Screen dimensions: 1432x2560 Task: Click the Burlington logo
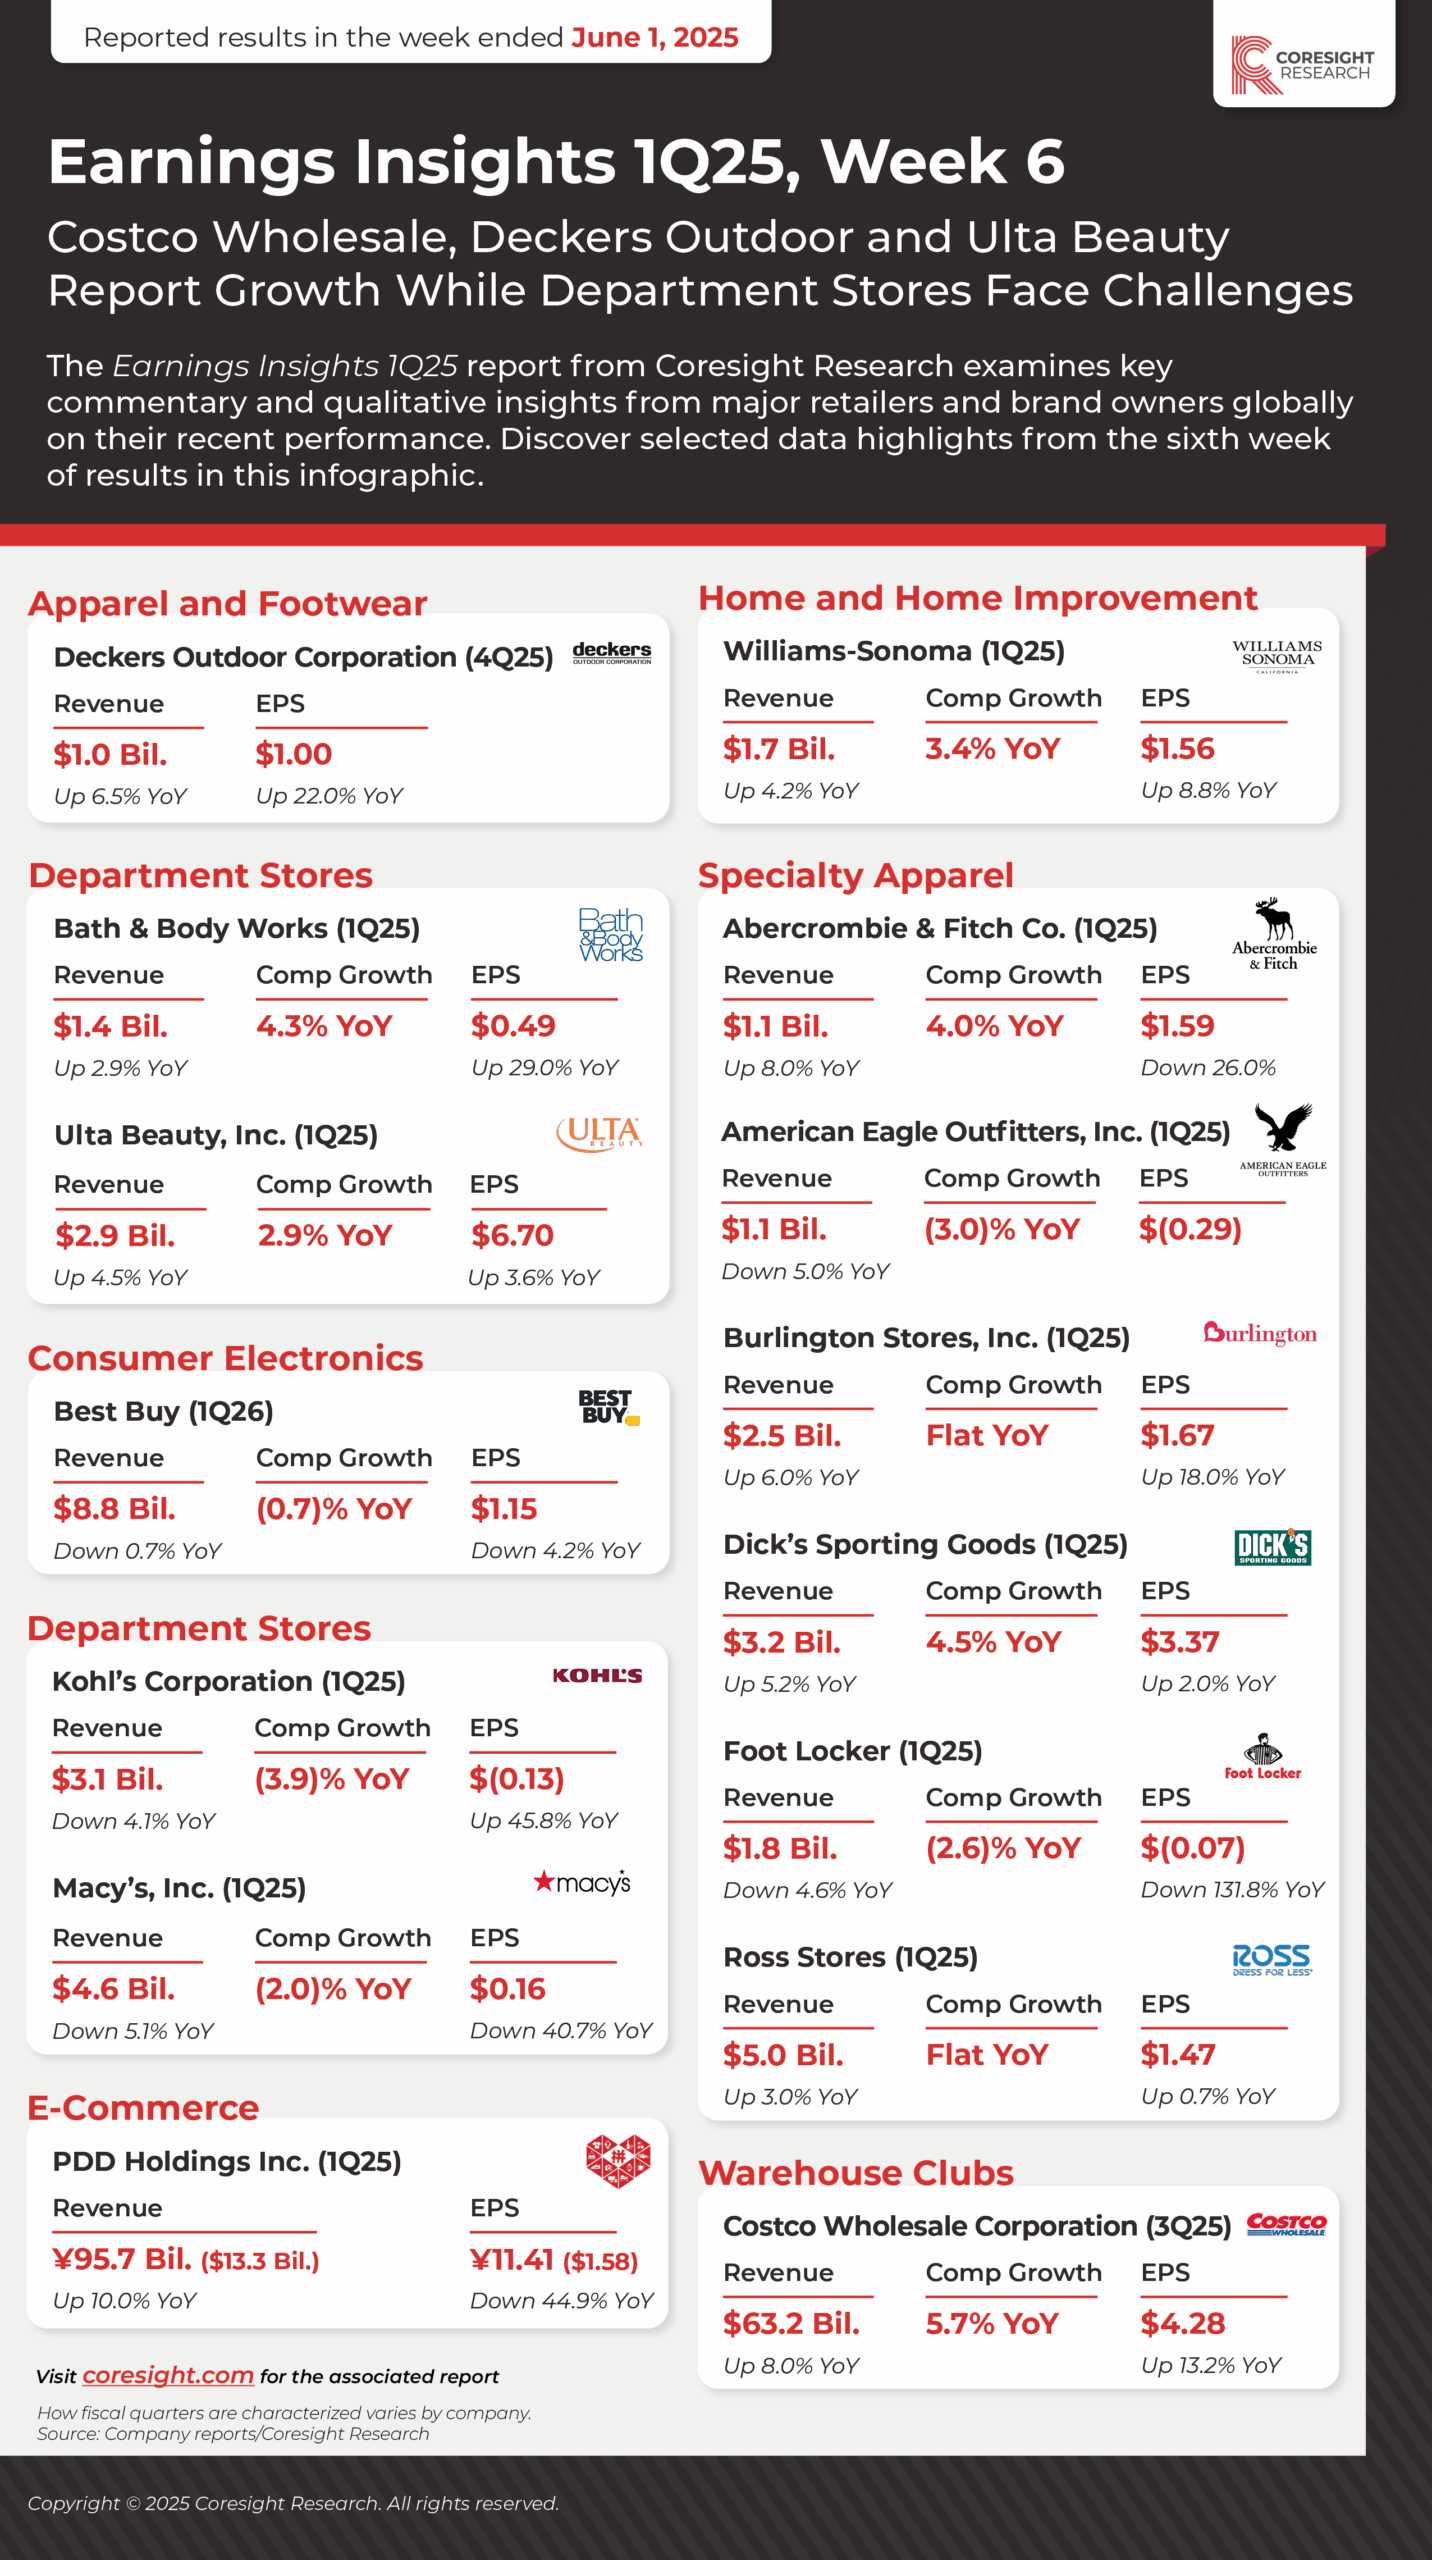(1259, 1333)
